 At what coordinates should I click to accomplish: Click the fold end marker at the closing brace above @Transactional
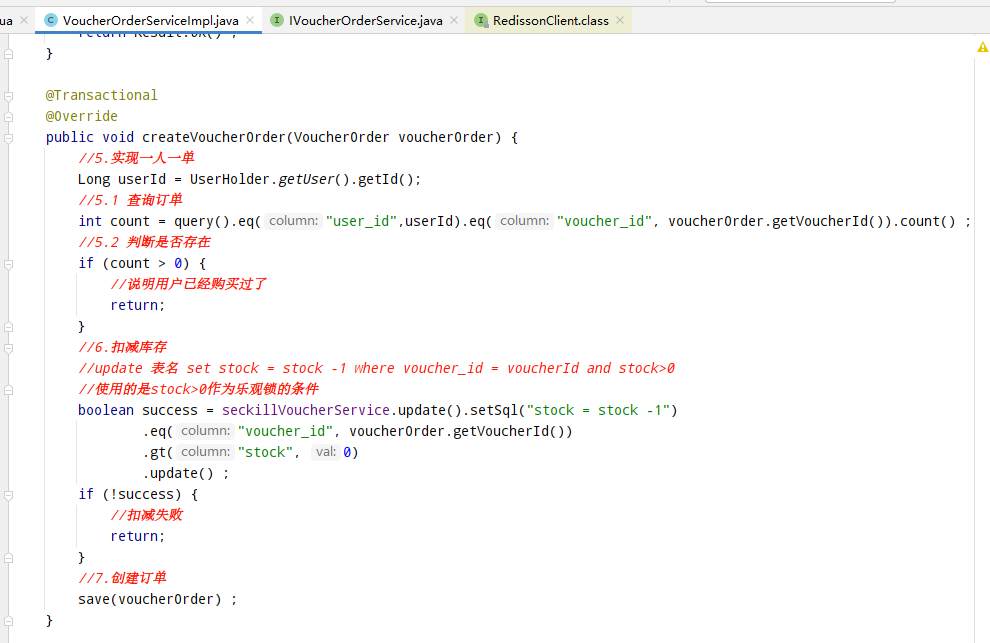coord(8,54)
